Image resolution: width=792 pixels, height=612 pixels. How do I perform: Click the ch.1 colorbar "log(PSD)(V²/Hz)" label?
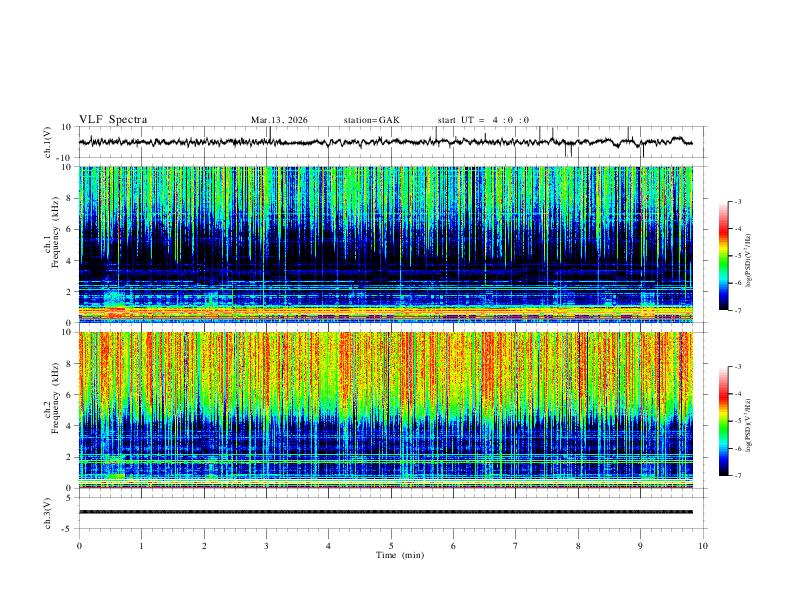pyautogui.click(x=749, y=261)
